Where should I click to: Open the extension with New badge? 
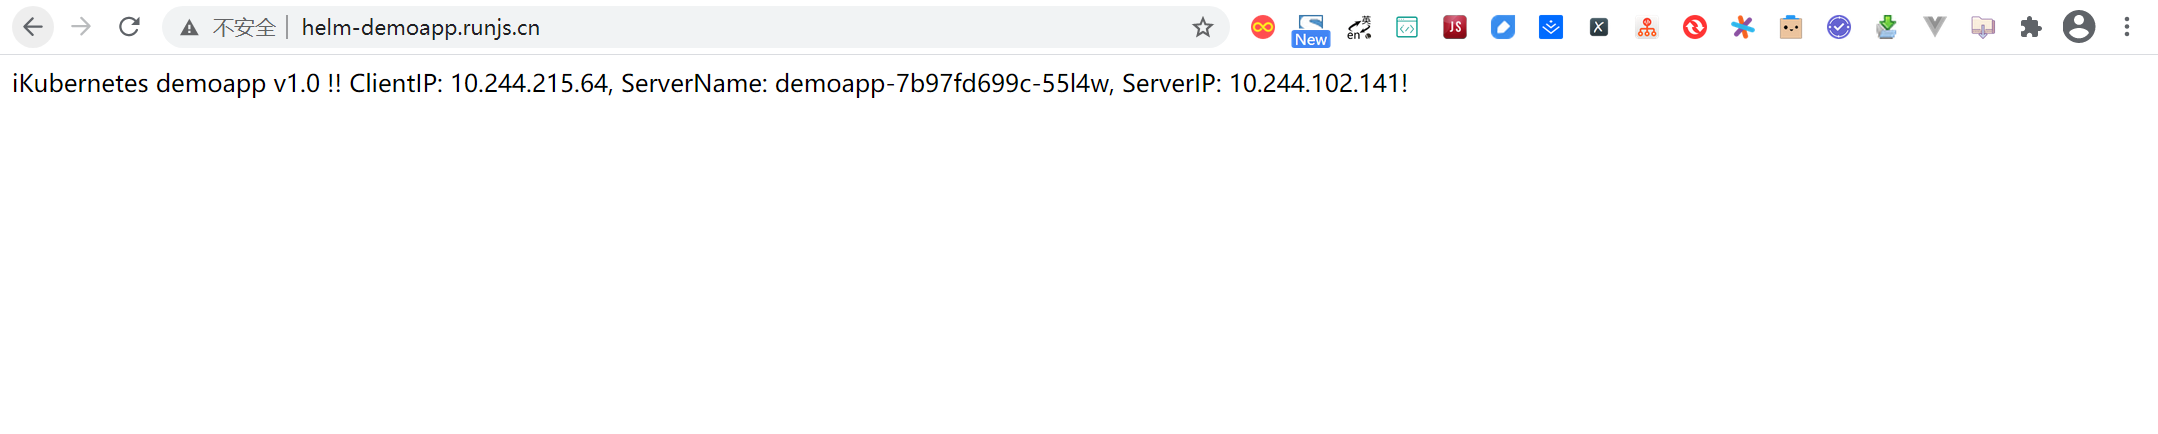pos(1311,29)
